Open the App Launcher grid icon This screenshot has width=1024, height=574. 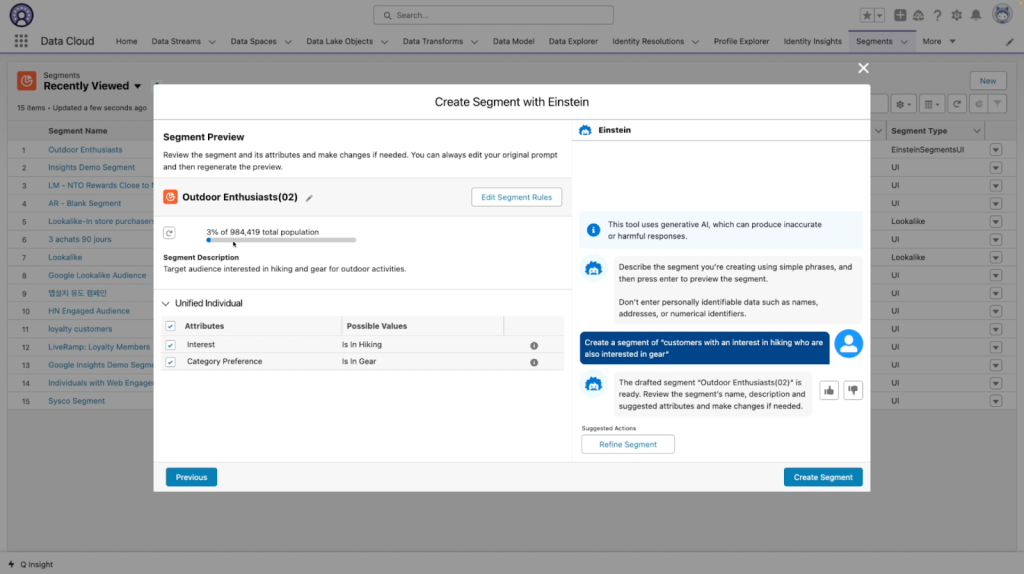[21, 41]
